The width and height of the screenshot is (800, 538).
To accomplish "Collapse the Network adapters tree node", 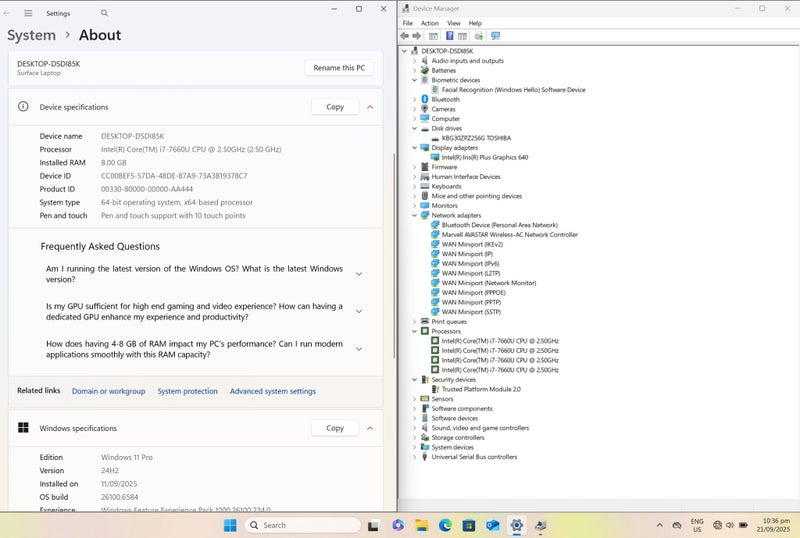I will [415, 215].
